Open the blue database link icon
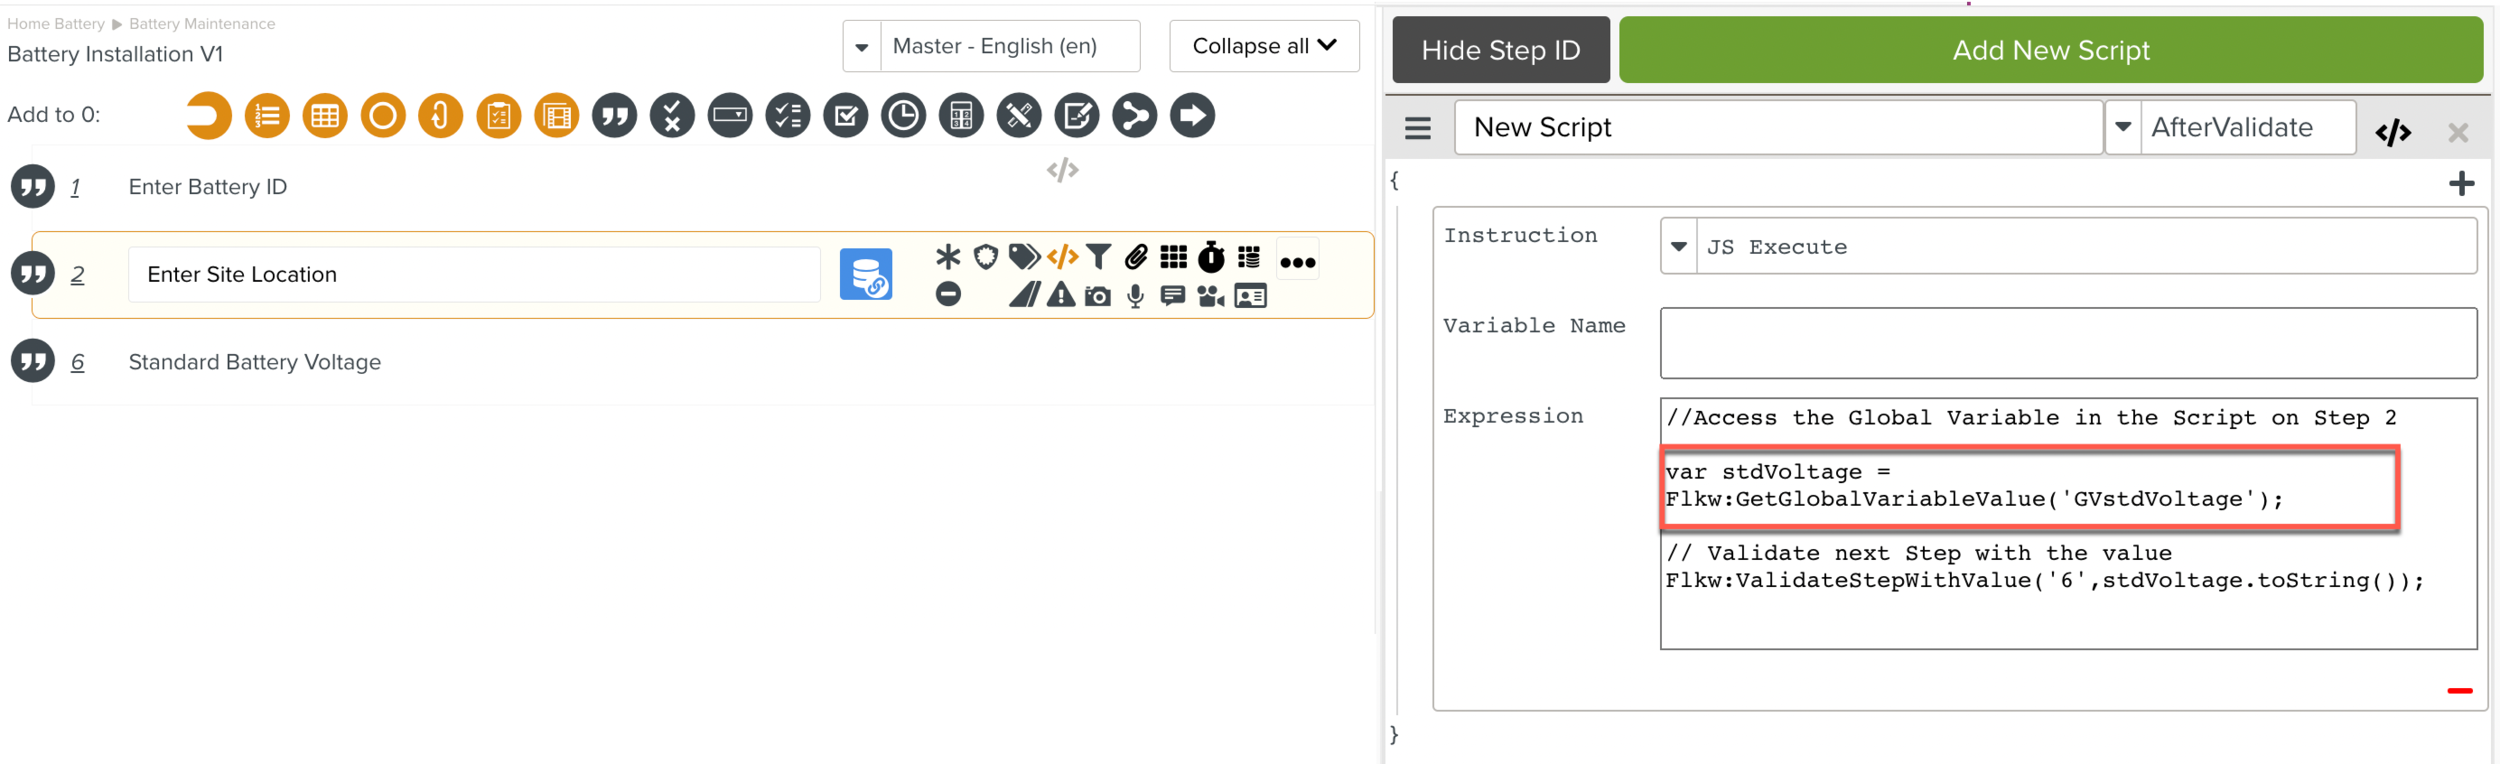Screen dimensions: 2500x764 pos(866,275)
